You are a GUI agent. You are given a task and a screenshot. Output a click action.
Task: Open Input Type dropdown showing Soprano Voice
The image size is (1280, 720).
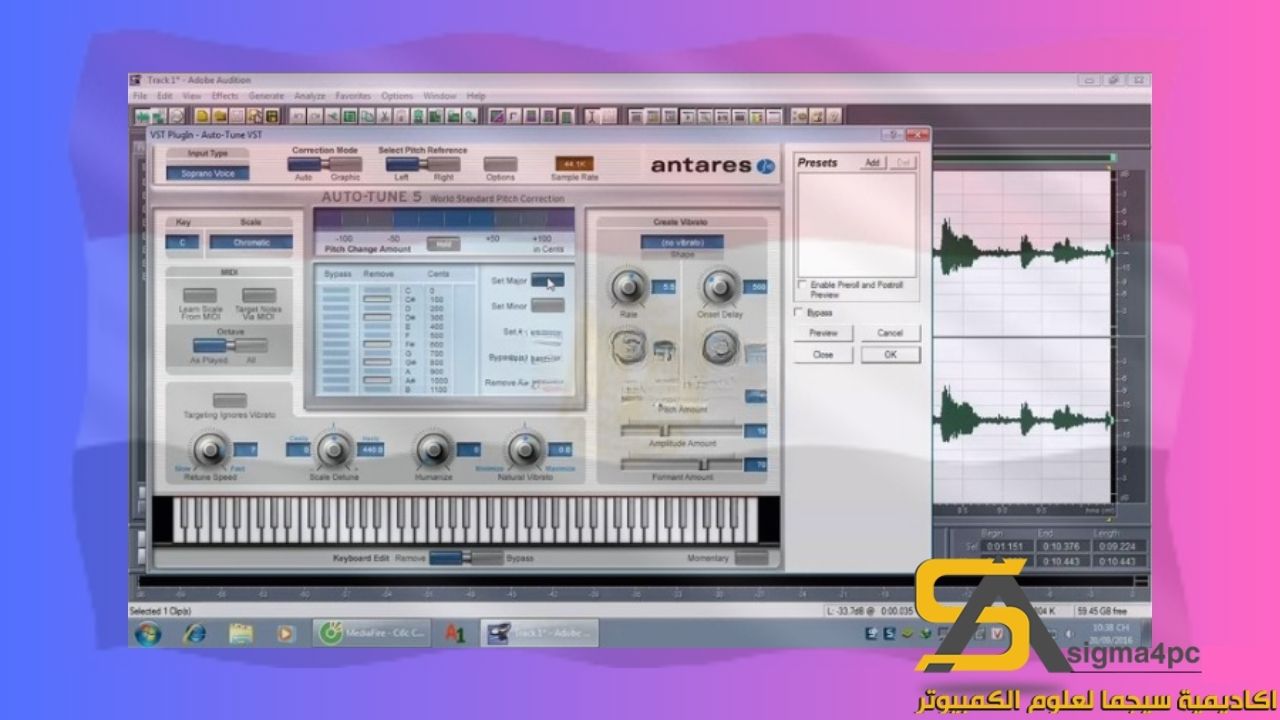[208, 173]
